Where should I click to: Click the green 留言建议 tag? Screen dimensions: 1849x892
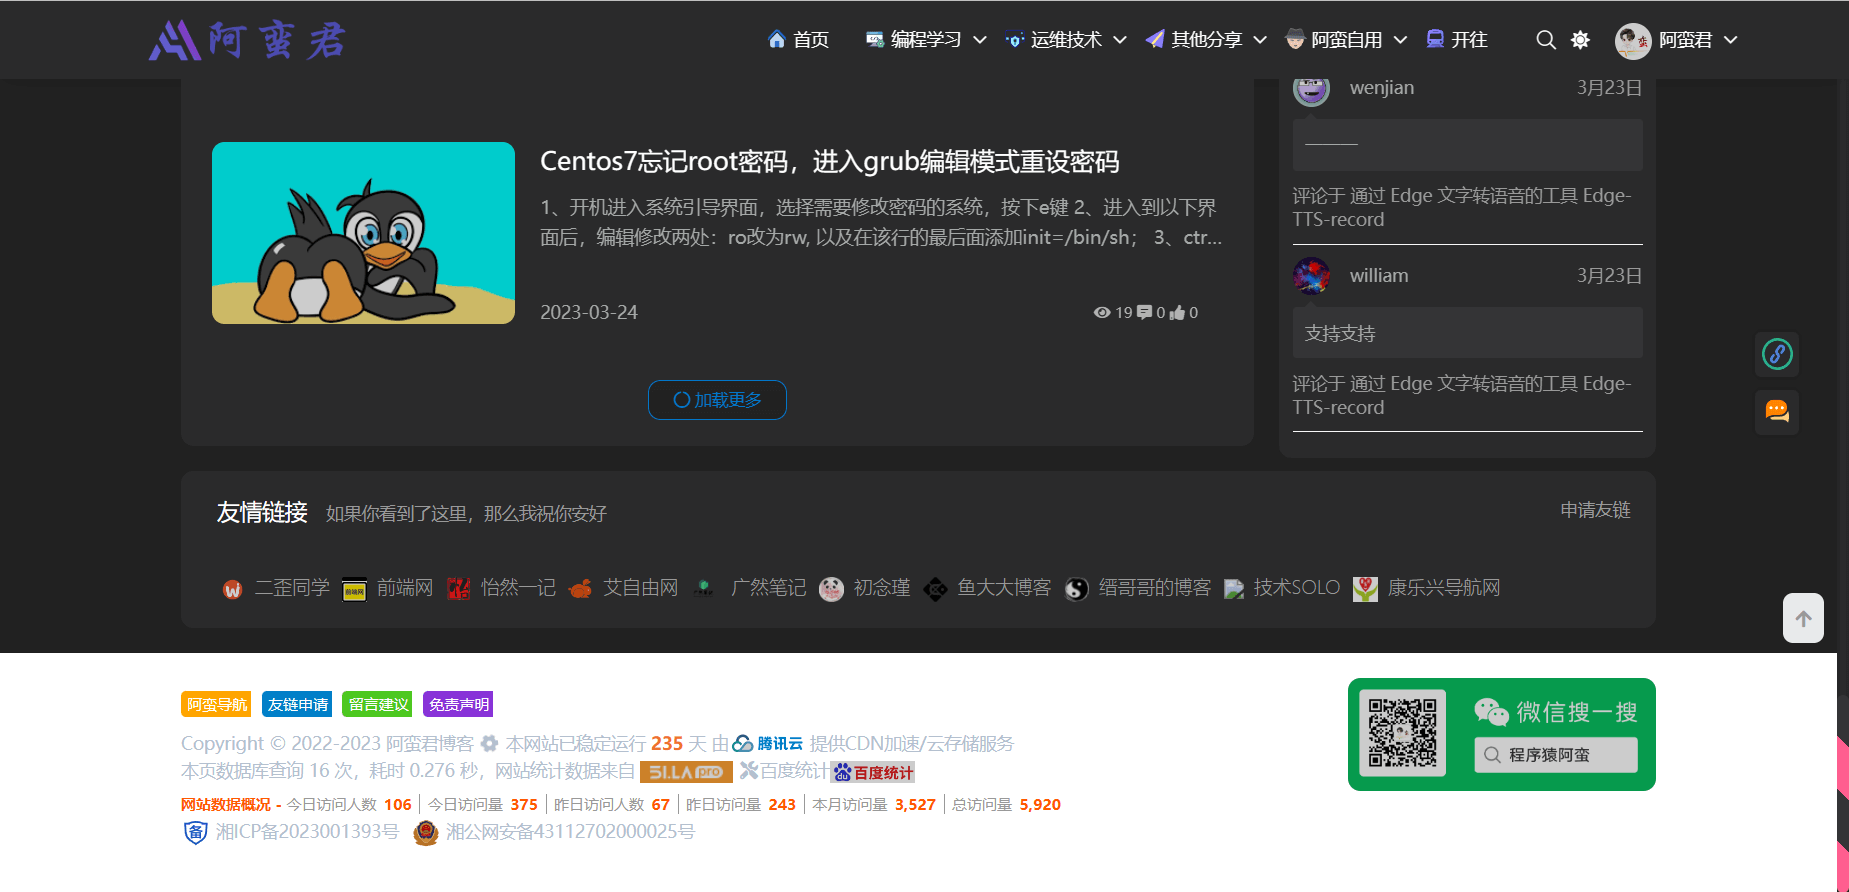click(378, 704)
